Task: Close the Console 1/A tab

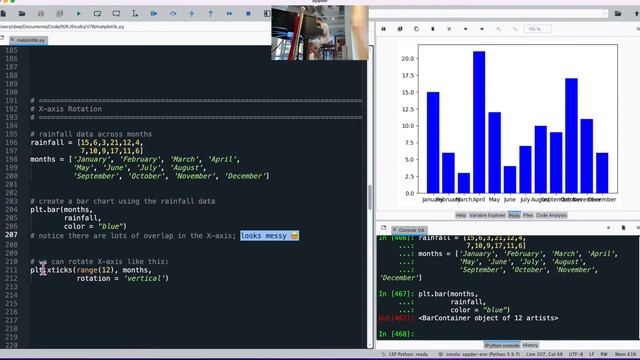Action: pyautogui.click(x=395, y=230)
